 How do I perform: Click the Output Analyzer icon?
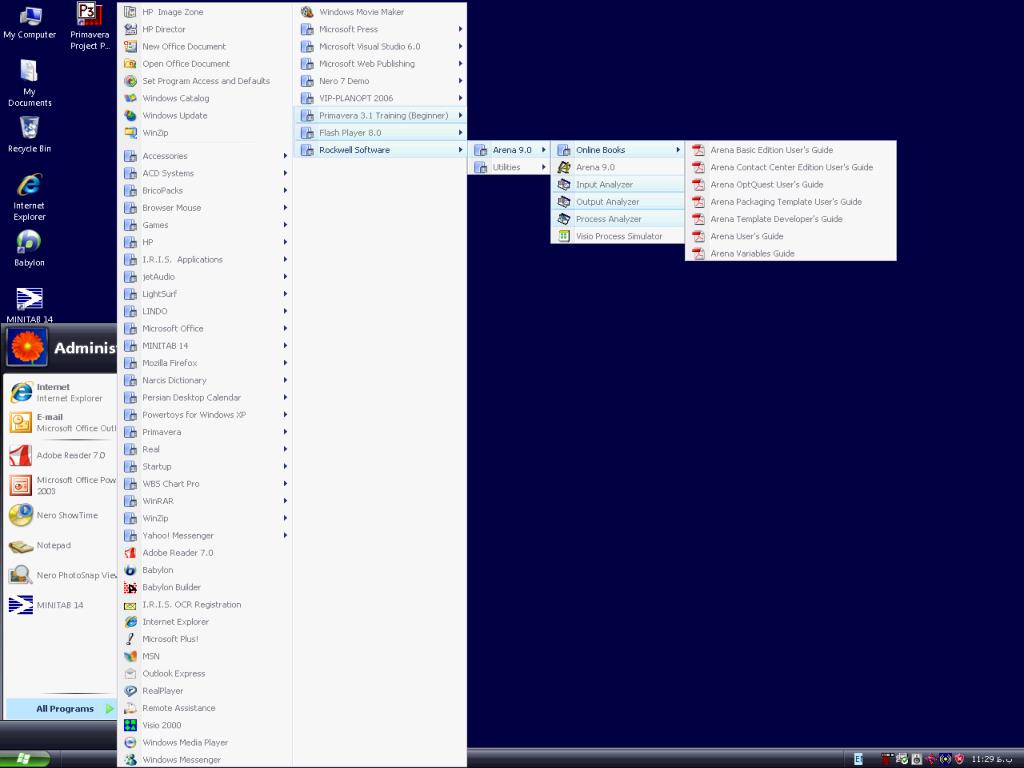pyautogui.click(x=564, y=202)
